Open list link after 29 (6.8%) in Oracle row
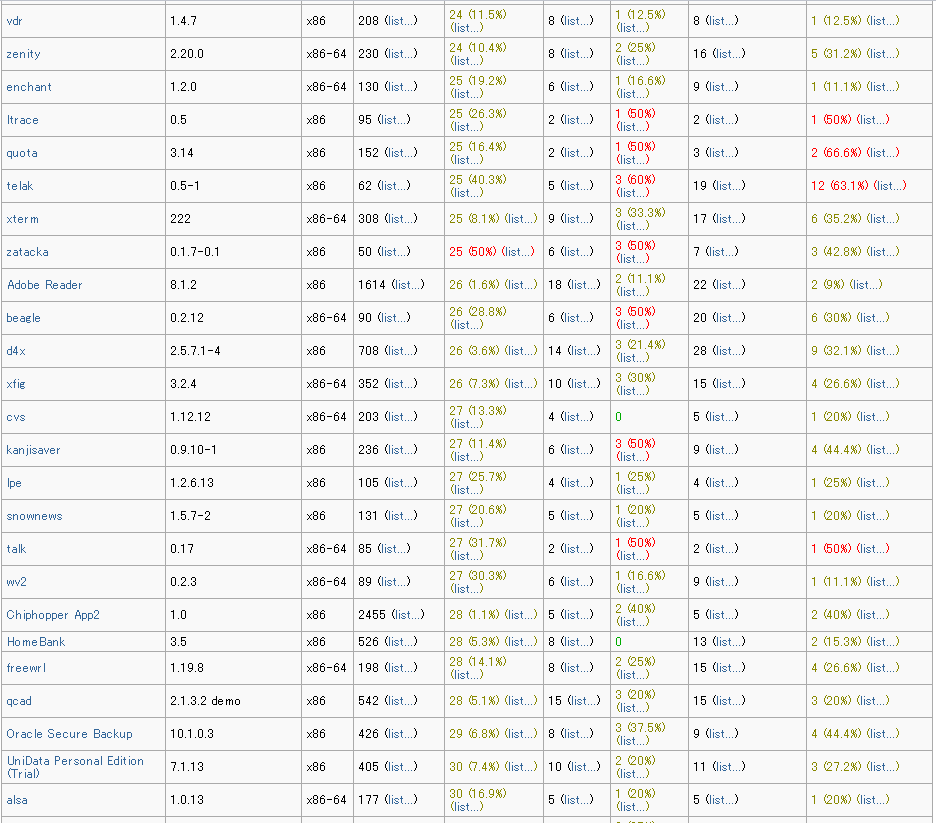 pyautogui.click(x=521, y=734)
